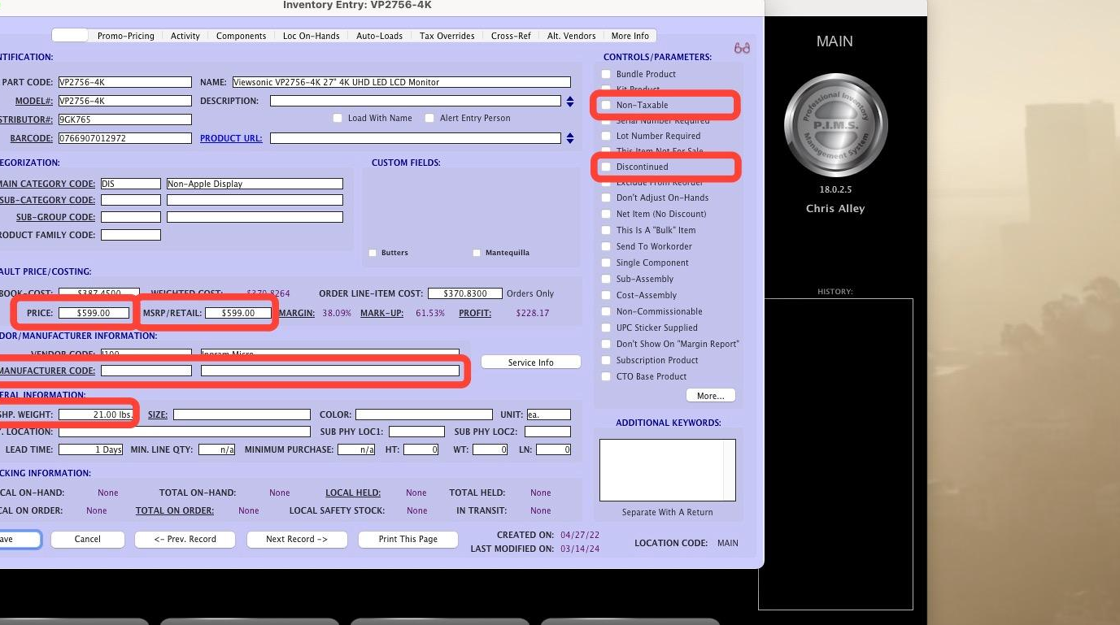
Task: Click the UNIT field showing ea.
Action: [549, 414]
